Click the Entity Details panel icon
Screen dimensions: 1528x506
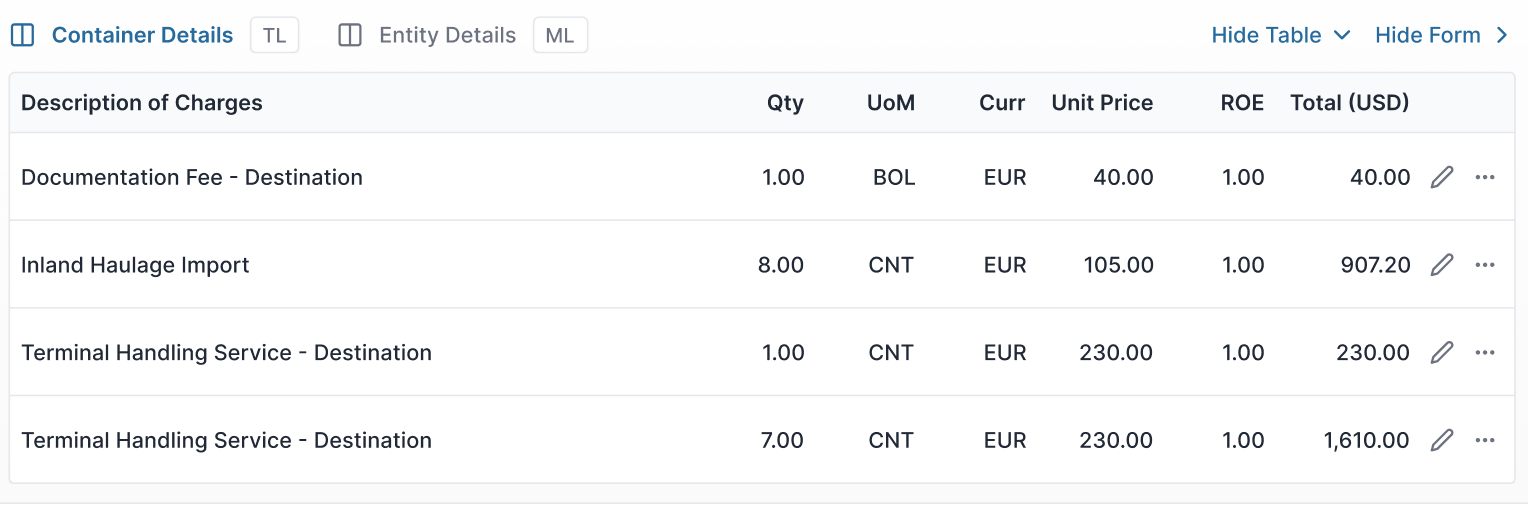click(350, 36)
